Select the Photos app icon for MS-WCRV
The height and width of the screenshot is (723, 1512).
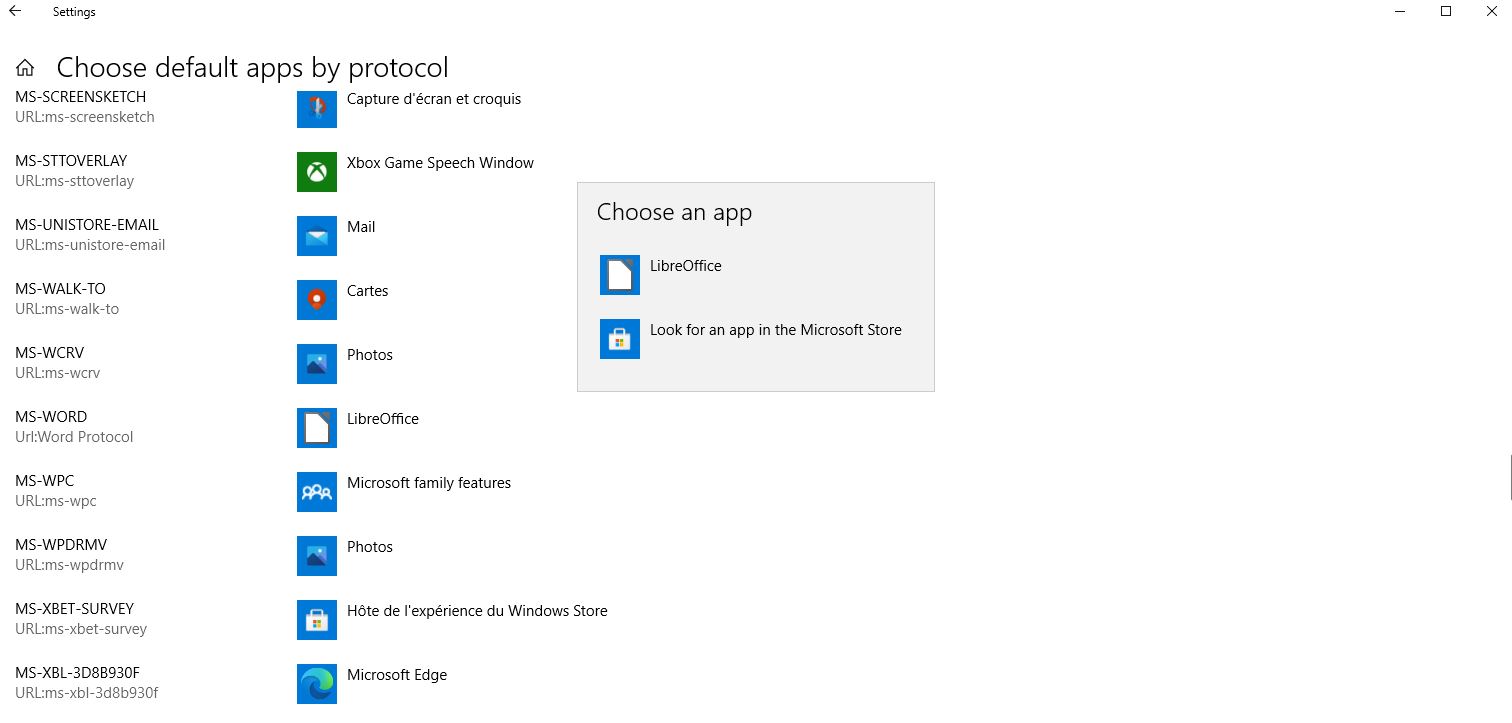click(x=316, y=364)
